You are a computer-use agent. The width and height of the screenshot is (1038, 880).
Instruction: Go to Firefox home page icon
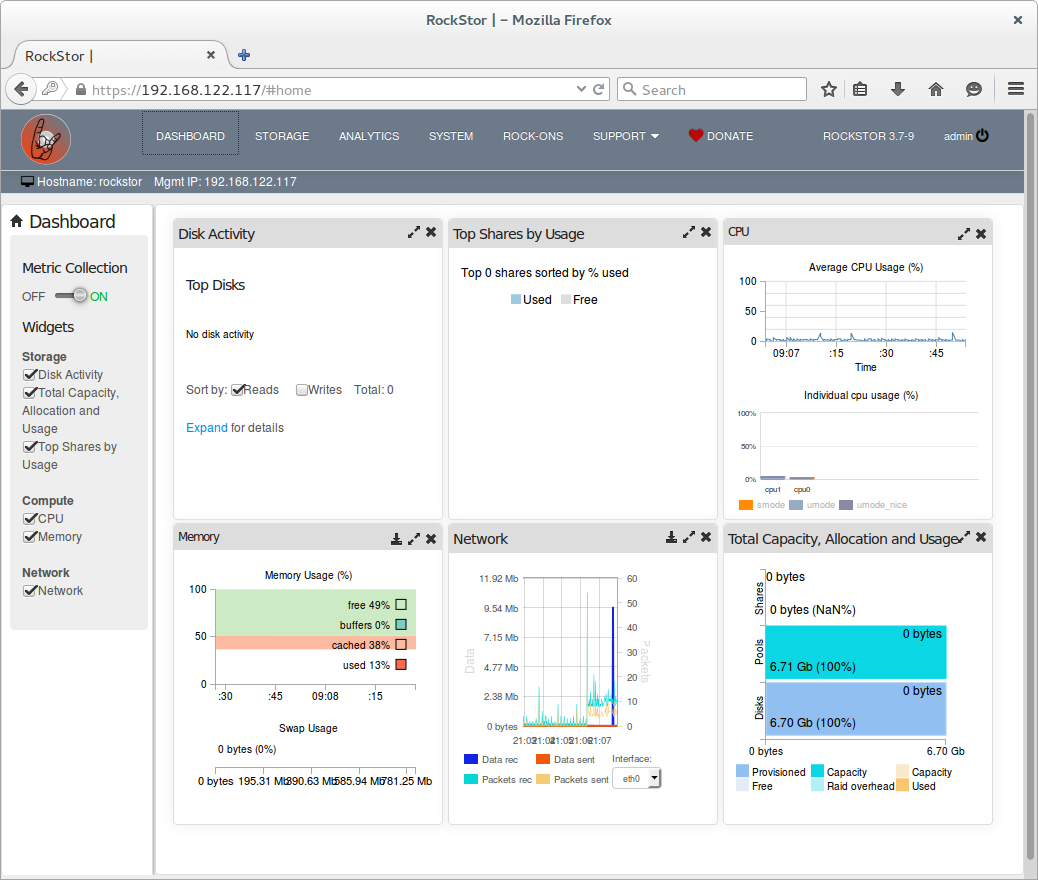tap(935, 89)
